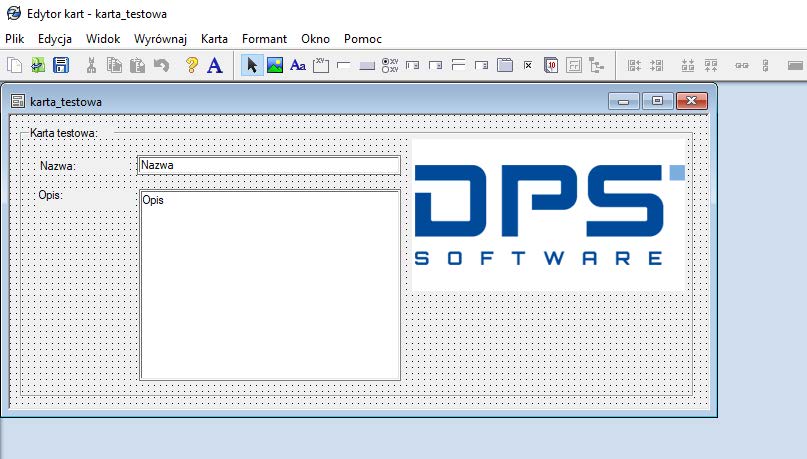This screenshot has width=807, height=459.
Task: Click the Paste clipboard icon
Action: point(137,65)
